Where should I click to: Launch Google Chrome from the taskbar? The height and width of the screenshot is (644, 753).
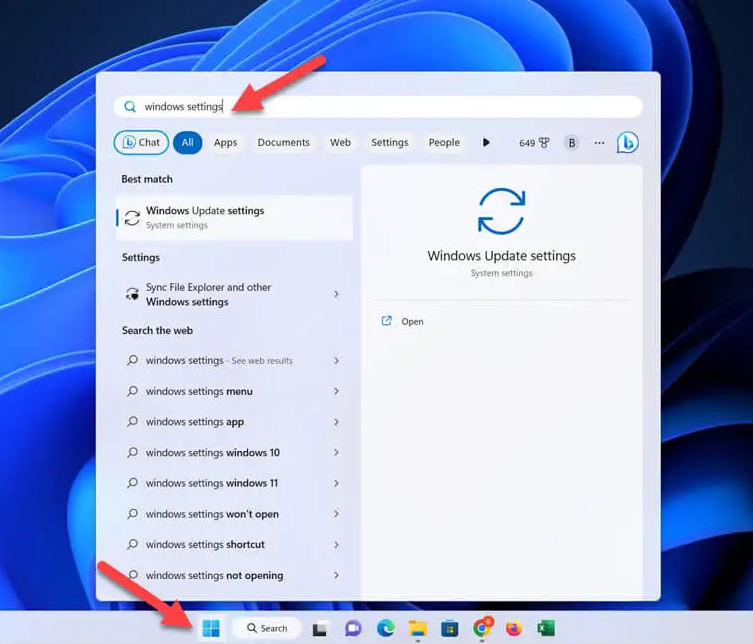482,627
